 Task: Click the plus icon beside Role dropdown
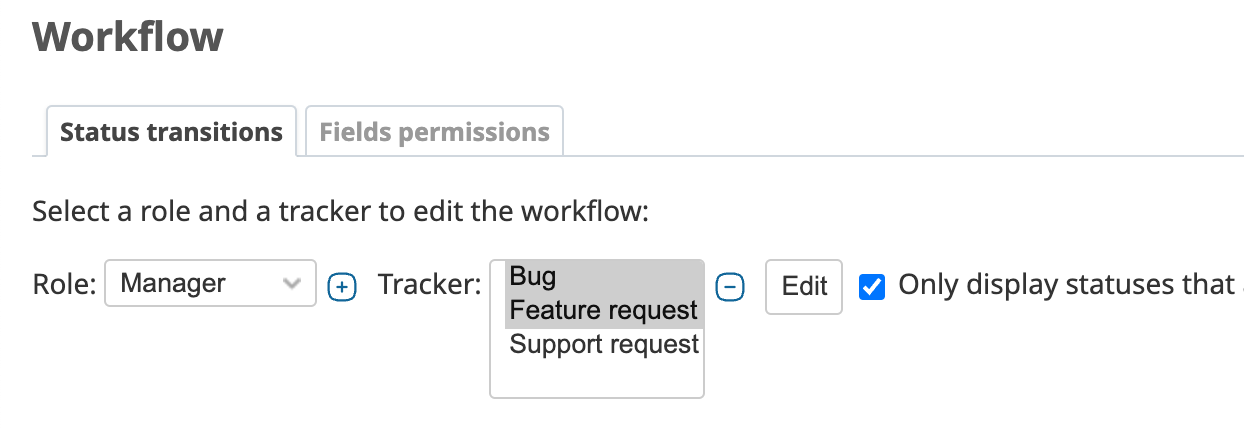(x=342, y=287)
